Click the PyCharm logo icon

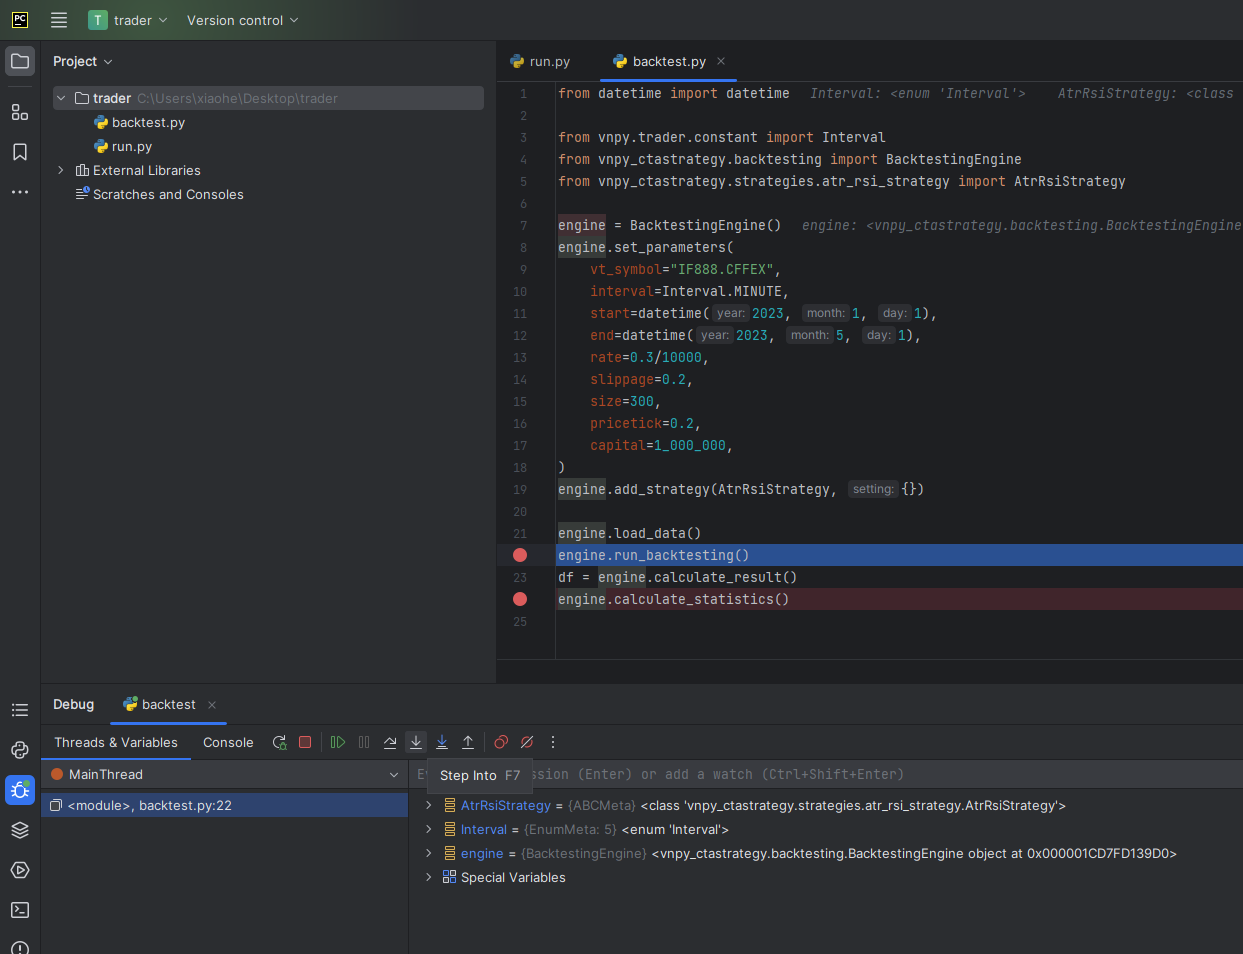pyautogui.click(x=20, y=20)
